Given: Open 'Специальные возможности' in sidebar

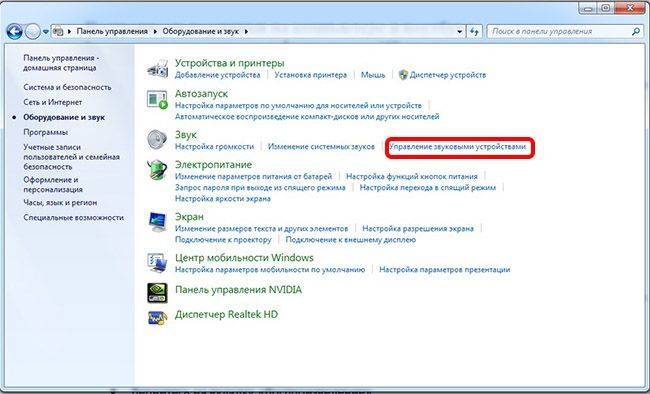Looking at the screenshot, I should (73, 218).
